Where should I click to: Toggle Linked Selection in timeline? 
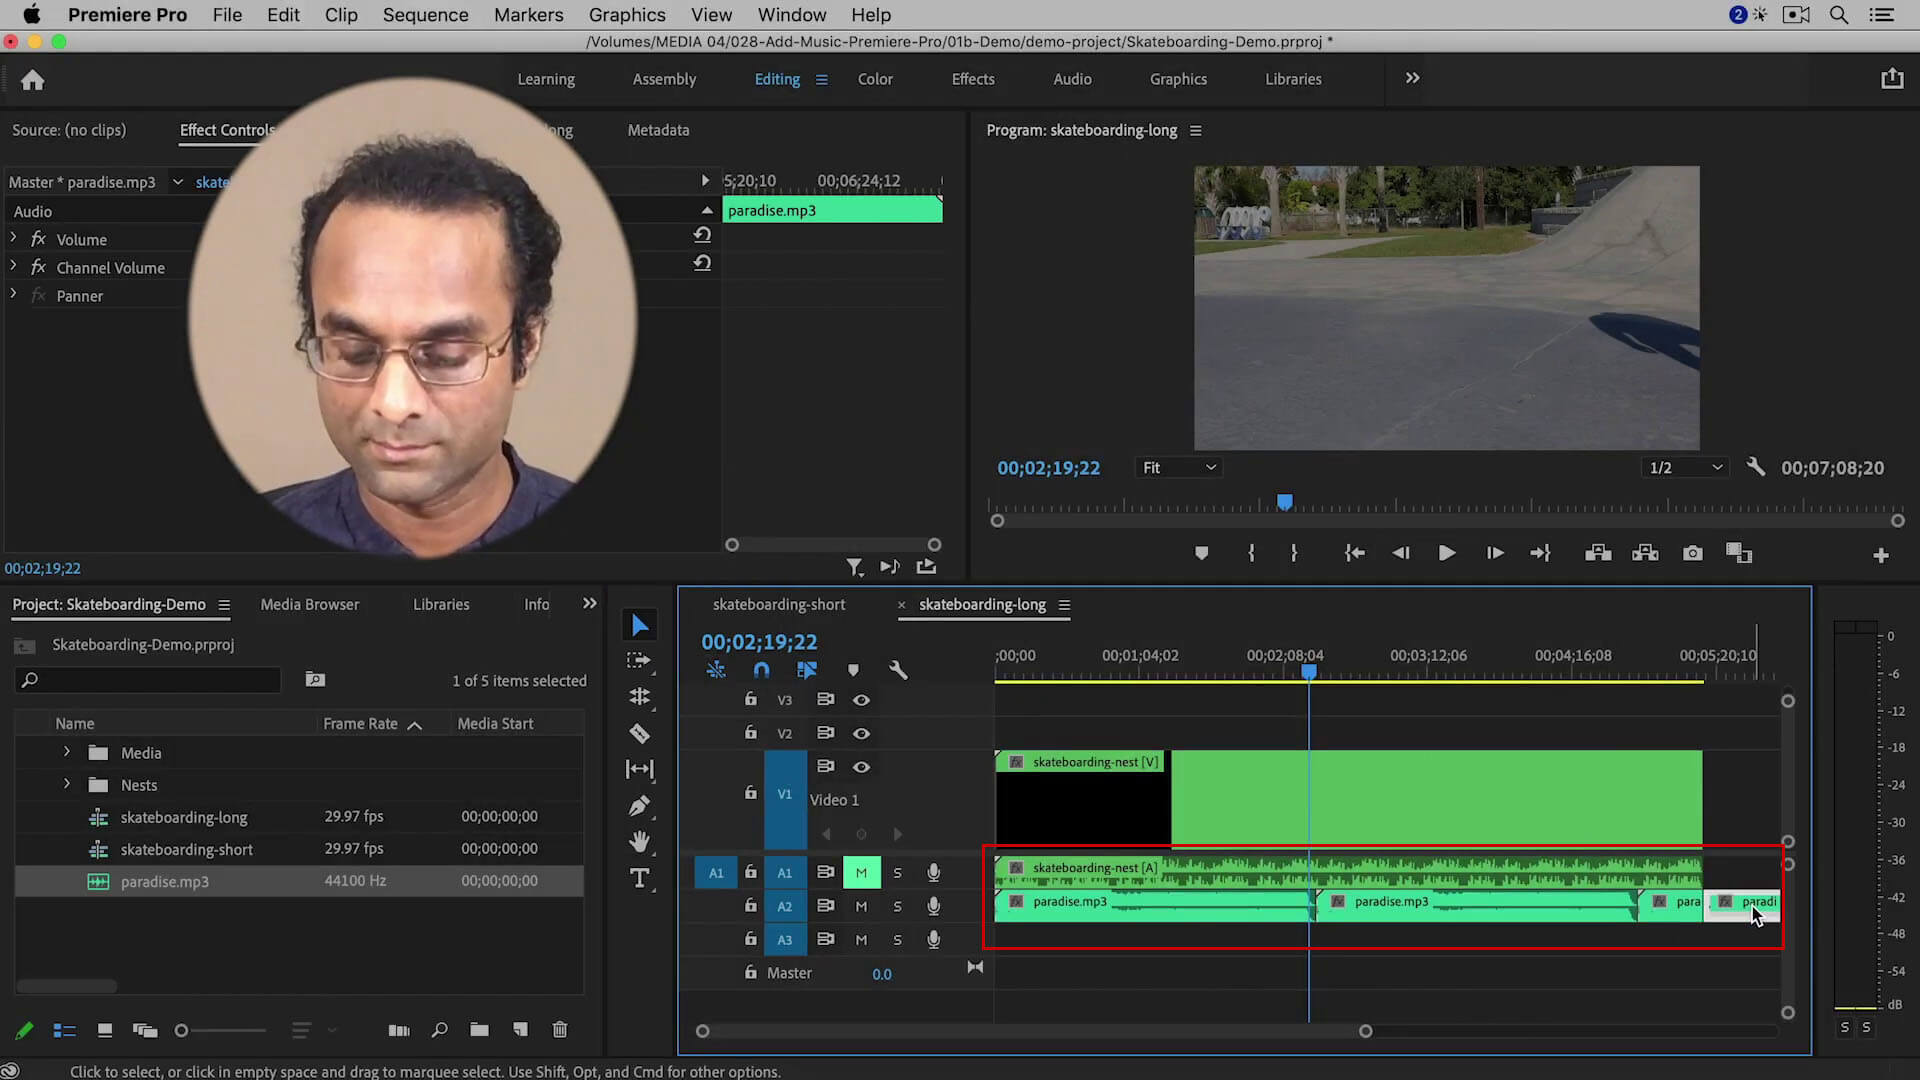[807, 670]
